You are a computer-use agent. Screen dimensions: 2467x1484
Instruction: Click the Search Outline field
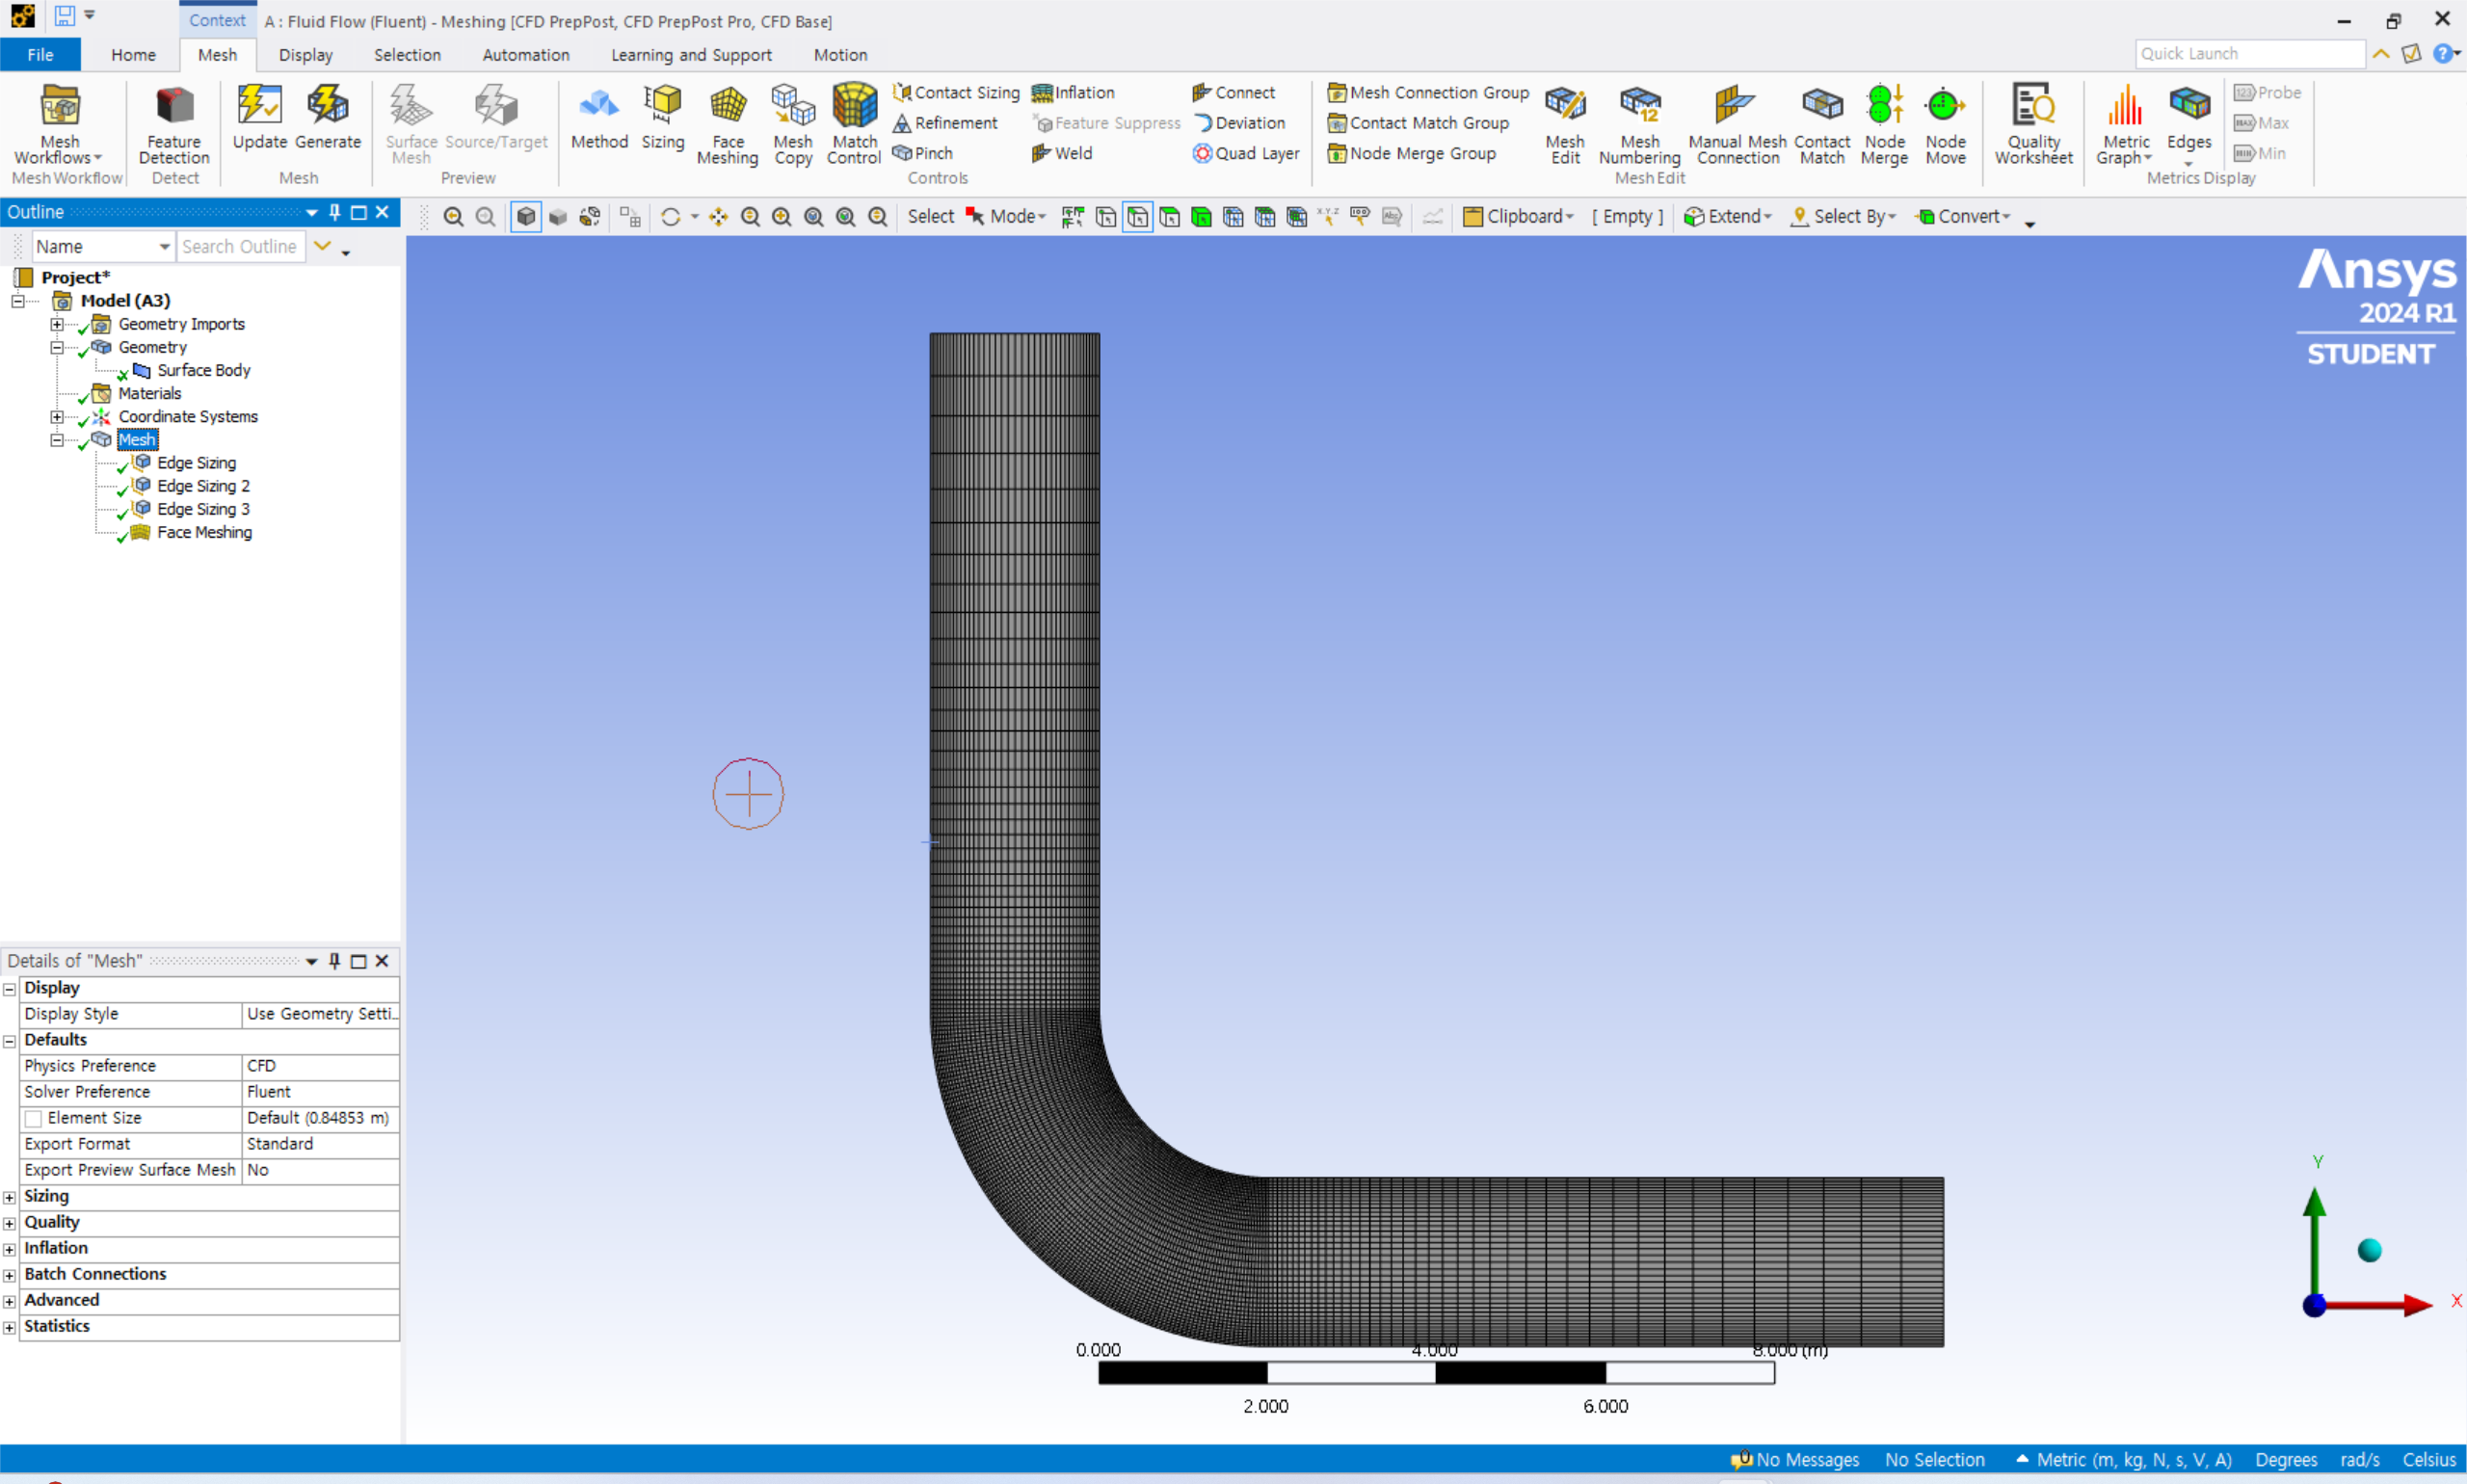coord(240,246)
